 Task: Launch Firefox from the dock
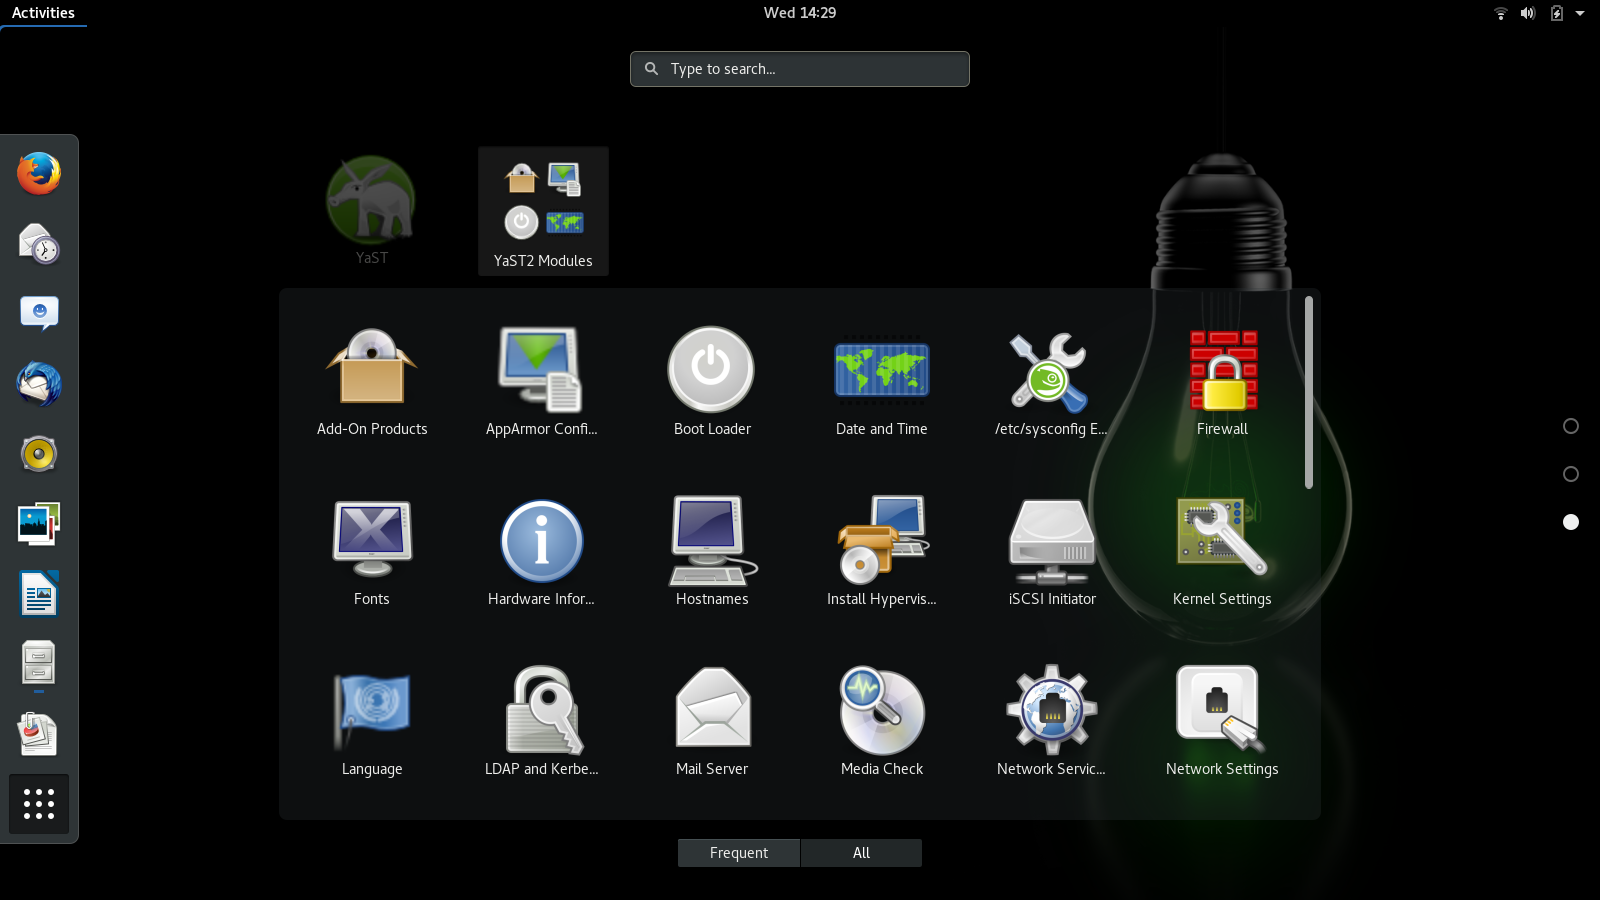(x=39, y=174)
